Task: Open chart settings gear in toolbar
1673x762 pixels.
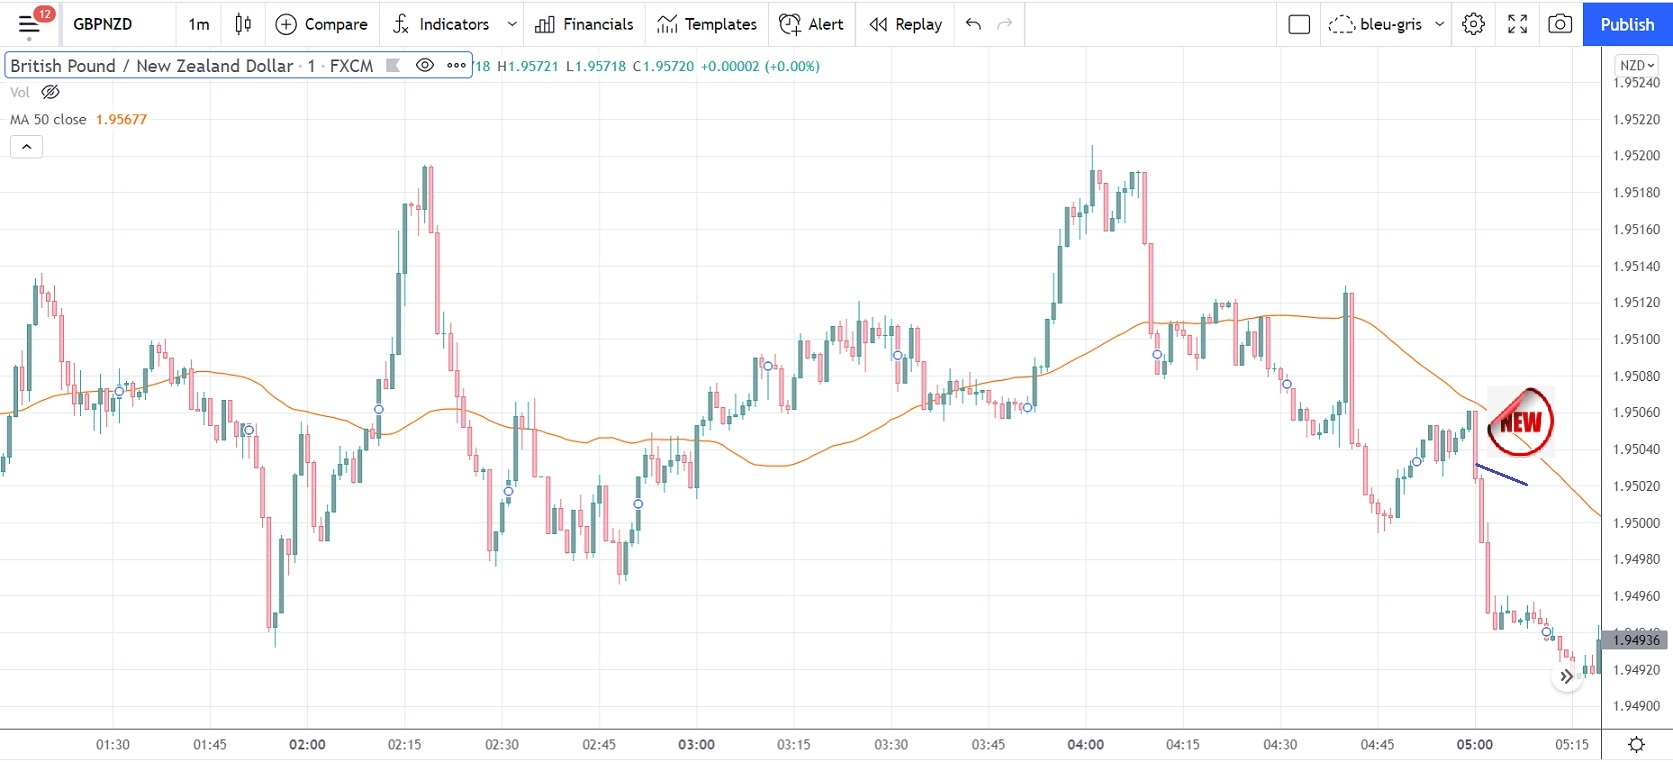Action: 1473,24
